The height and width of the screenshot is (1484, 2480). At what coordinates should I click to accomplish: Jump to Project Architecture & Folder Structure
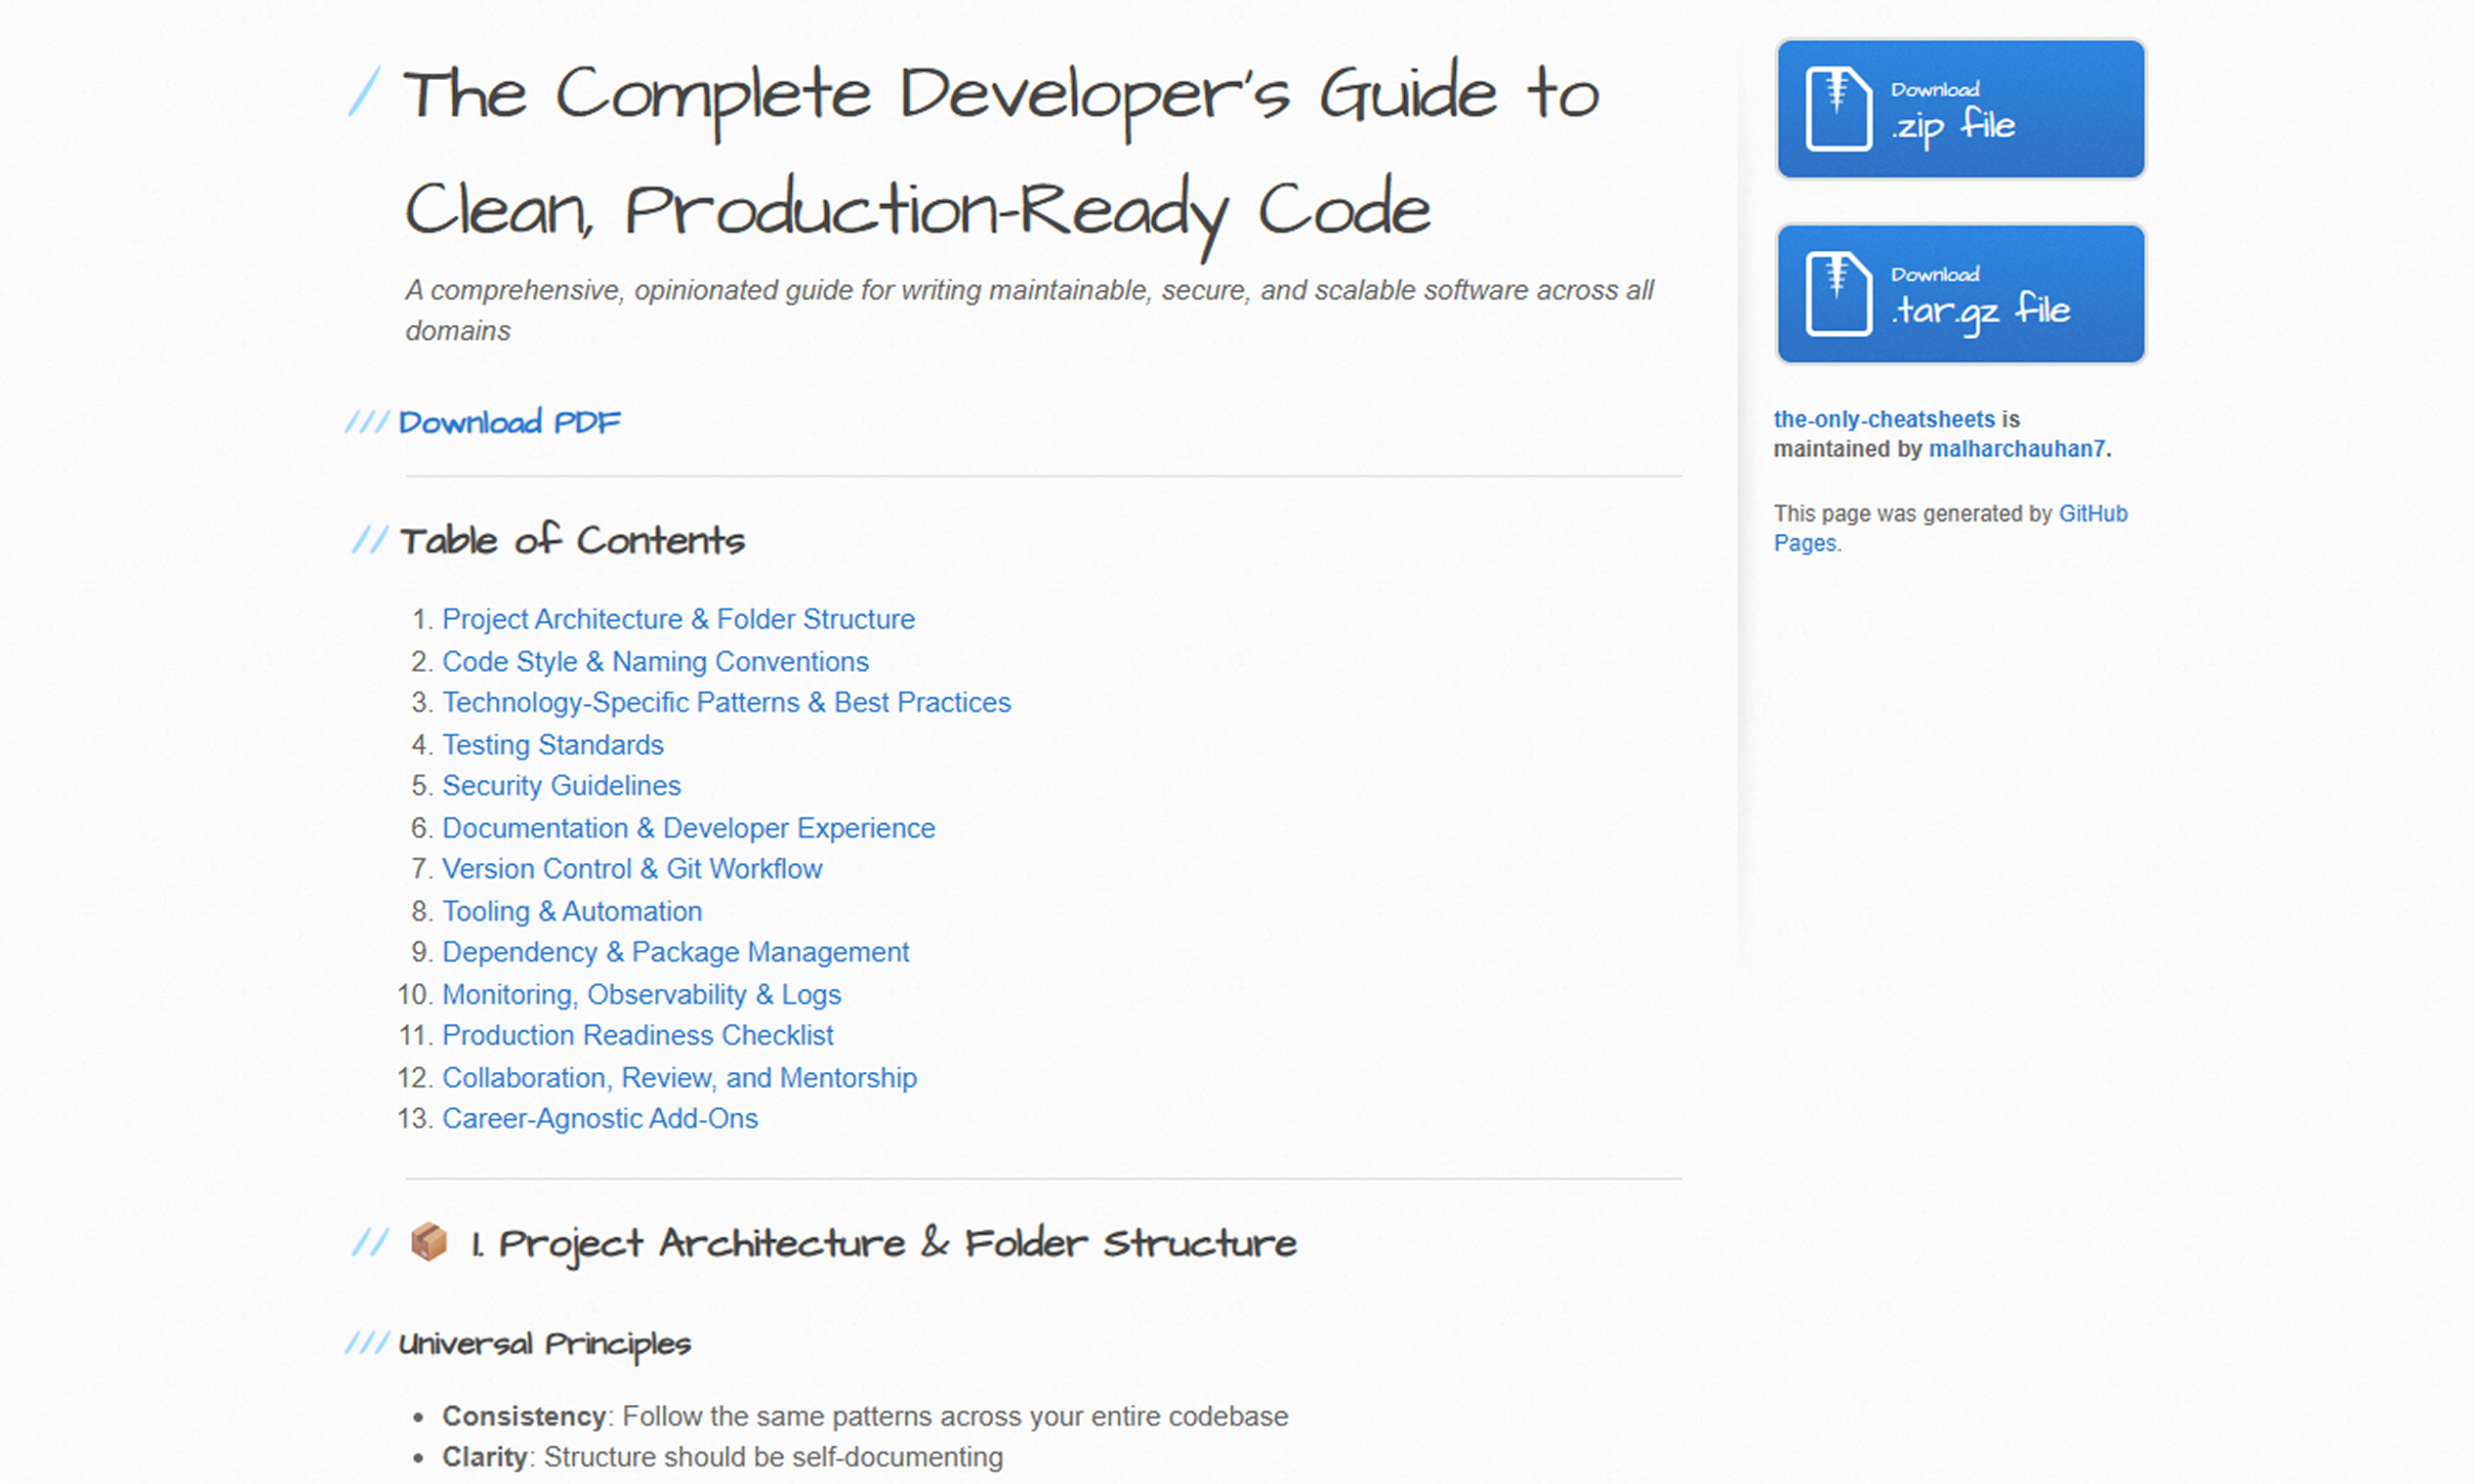pos(680,621)
